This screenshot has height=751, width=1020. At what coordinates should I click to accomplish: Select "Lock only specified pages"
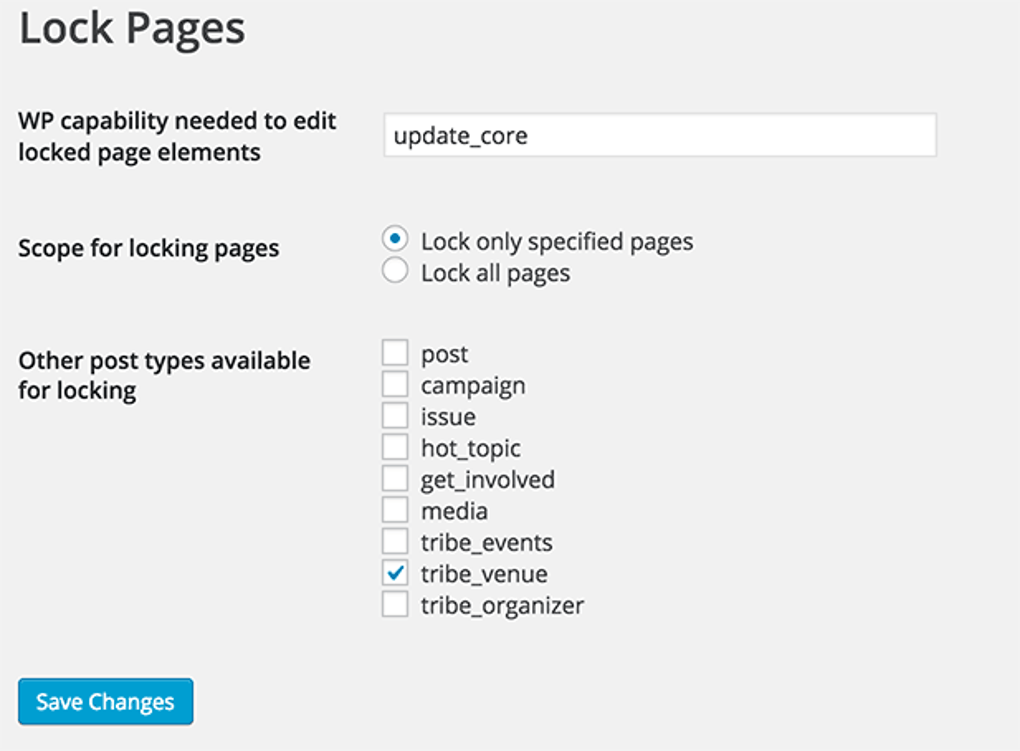(x=394, y=240)
